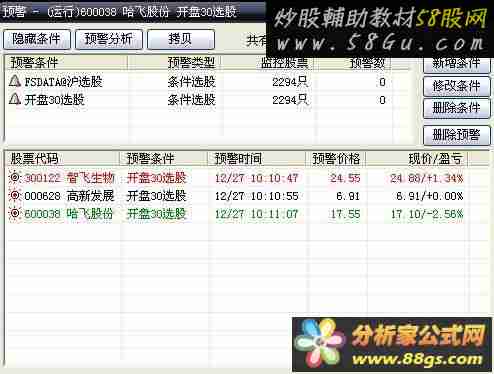Click the 删除预警 button
This screenshot has width=494, height=374.
456,135
